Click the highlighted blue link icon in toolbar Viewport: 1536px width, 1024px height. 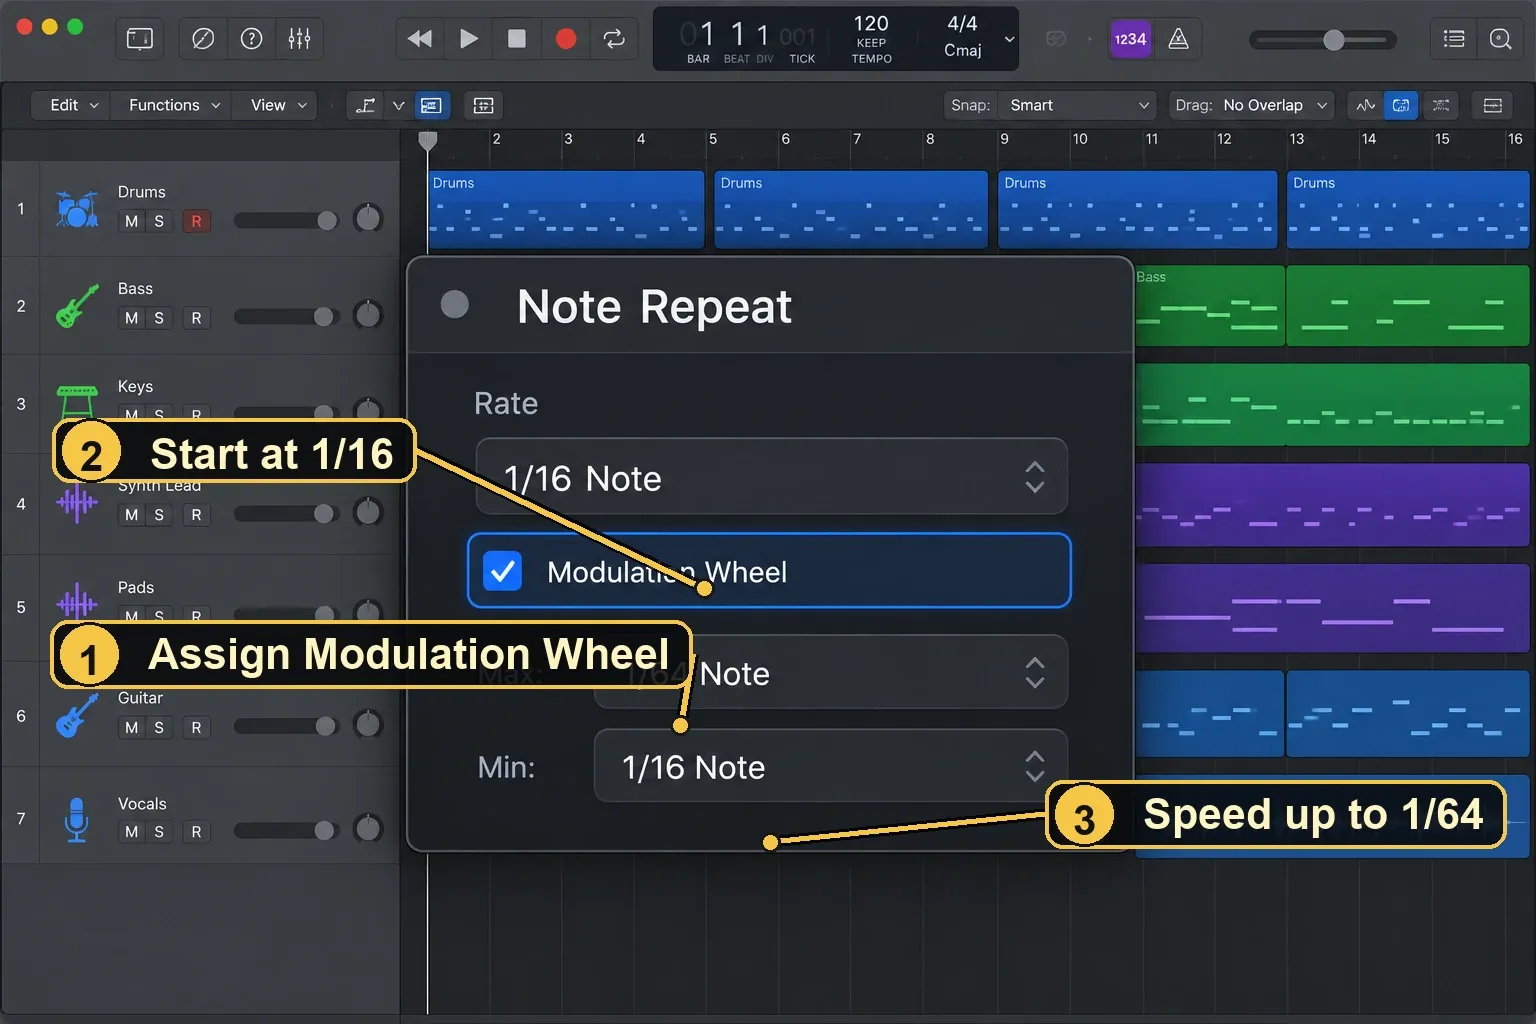pyautogui.click(x=1401, y=105)
